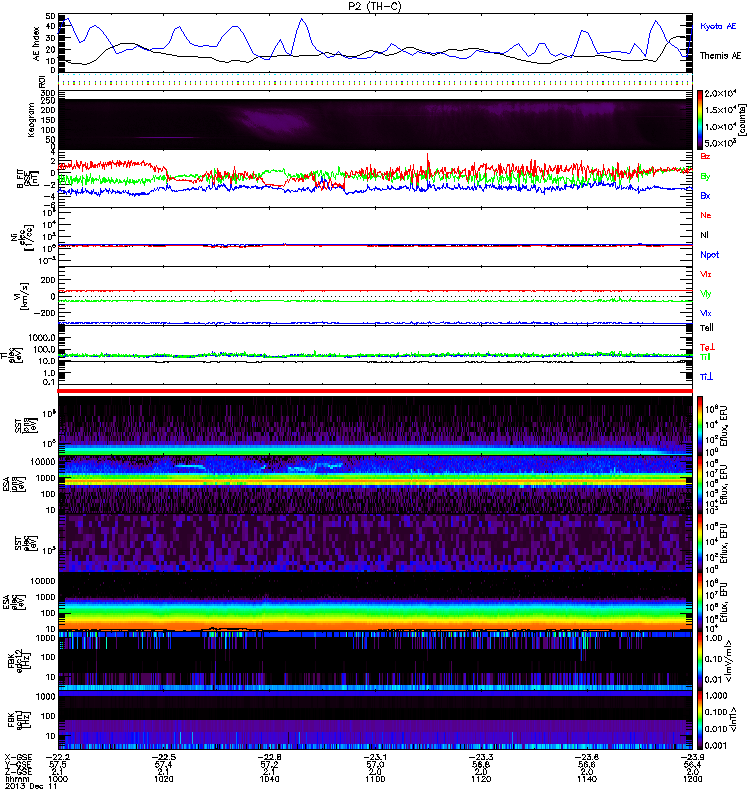Select the time label '1040' on bottom axis
Screen dimensions: 750x800
point(269,779)
